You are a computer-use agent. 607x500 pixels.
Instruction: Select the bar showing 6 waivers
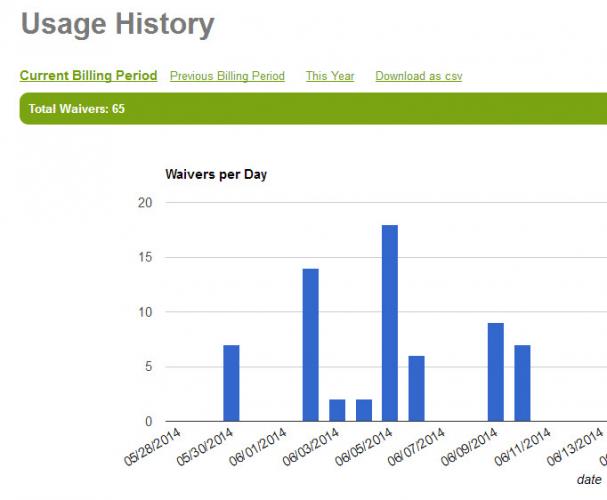[416, 388]
